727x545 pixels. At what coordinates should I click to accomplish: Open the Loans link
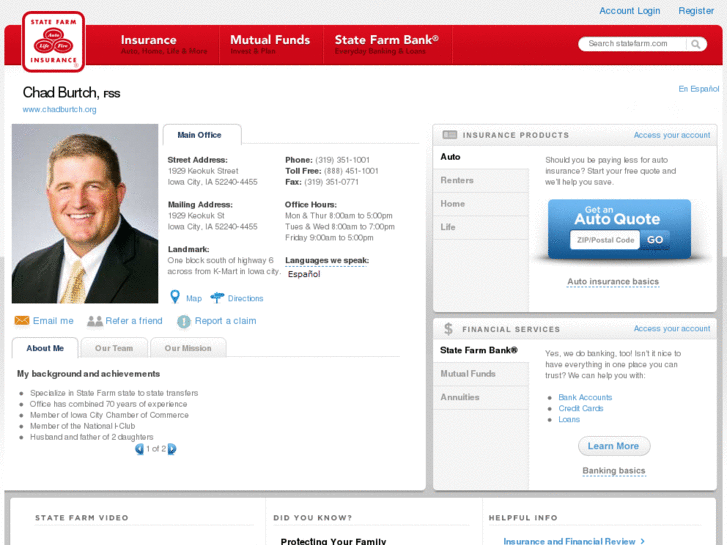pos(569,419)
